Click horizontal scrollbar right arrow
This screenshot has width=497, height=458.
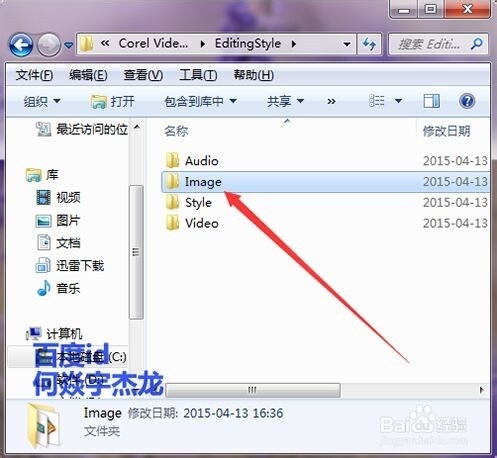point(481,390)
